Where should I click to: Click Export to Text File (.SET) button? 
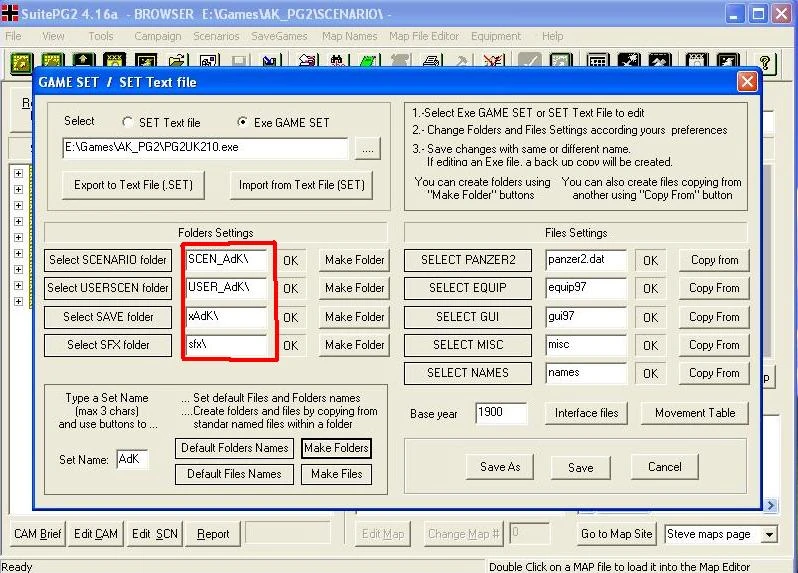[x=134, y=185]
